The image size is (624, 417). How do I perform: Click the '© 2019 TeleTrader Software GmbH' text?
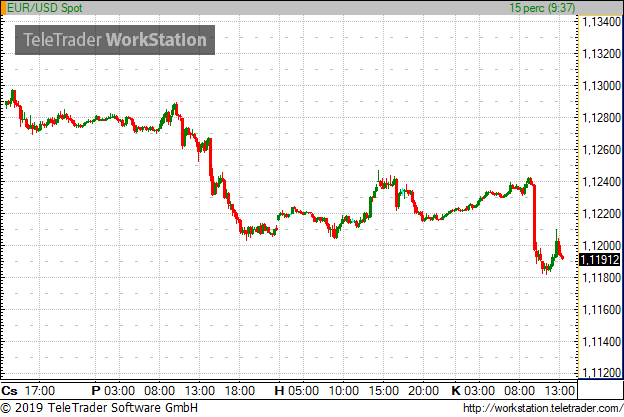point(99,408)
